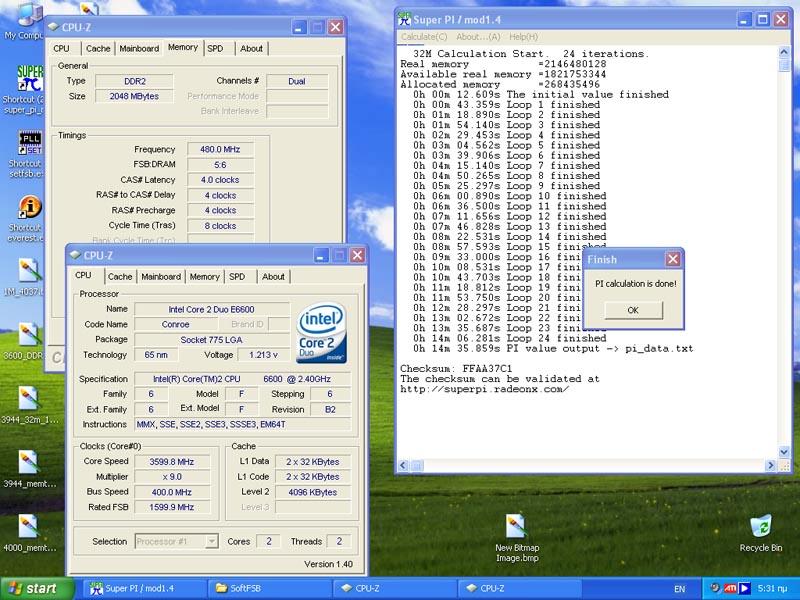Select the 4000_memt bitmap file on desktop
Viewport: 800px width, 600px height.
pyautogui.click(x=28, y=528)
